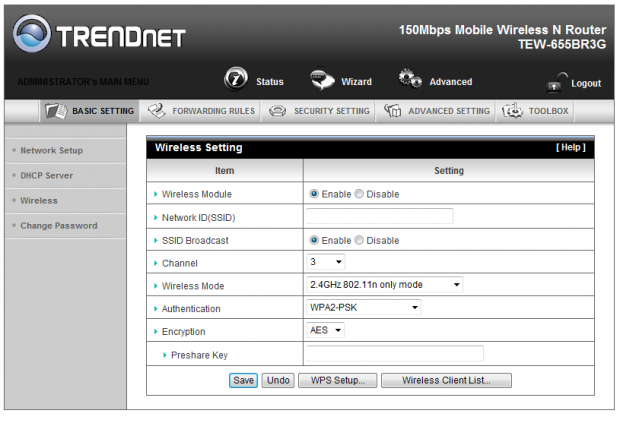Click arrow bullet beside Encryption
The height and width of the screenshot is (423, 620).
tap(155, 332)
